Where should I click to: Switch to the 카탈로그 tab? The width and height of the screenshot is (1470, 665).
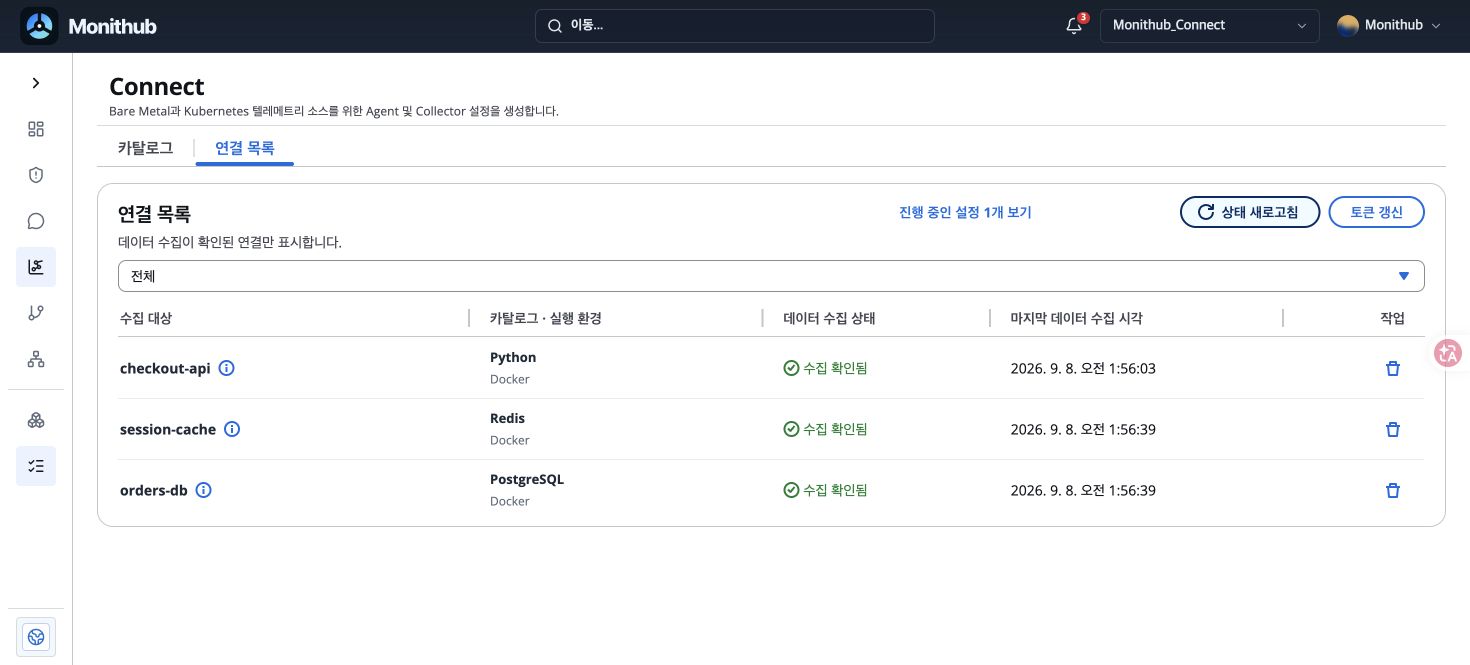pyautogui.click(x=145, y=148)
